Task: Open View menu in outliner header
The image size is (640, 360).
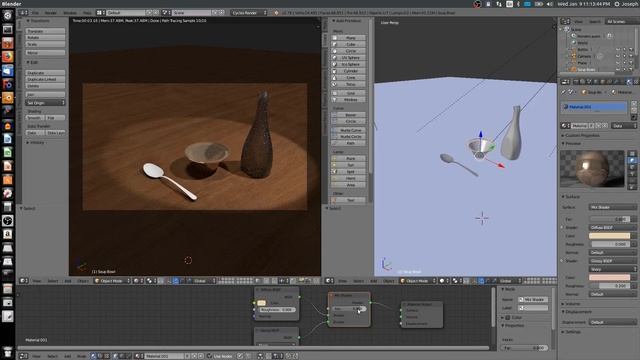Action: coord(578,21)
